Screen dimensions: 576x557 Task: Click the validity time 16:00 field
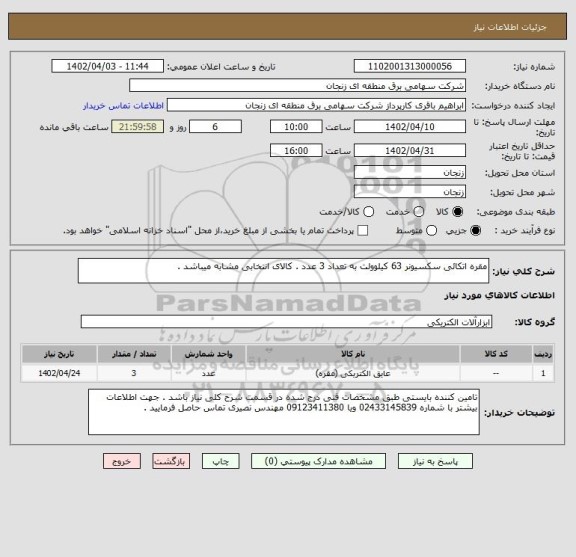coord(296,151)
